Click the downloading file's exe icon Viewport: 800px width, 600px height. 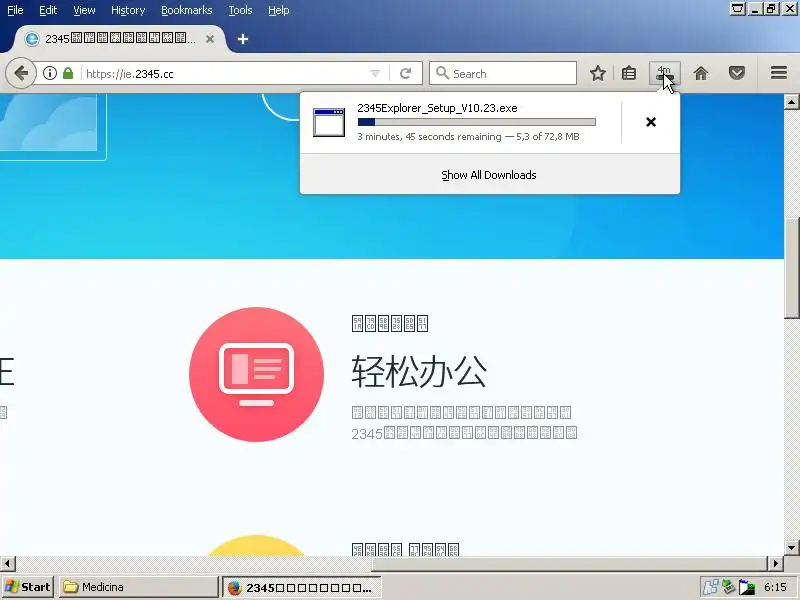329,122
